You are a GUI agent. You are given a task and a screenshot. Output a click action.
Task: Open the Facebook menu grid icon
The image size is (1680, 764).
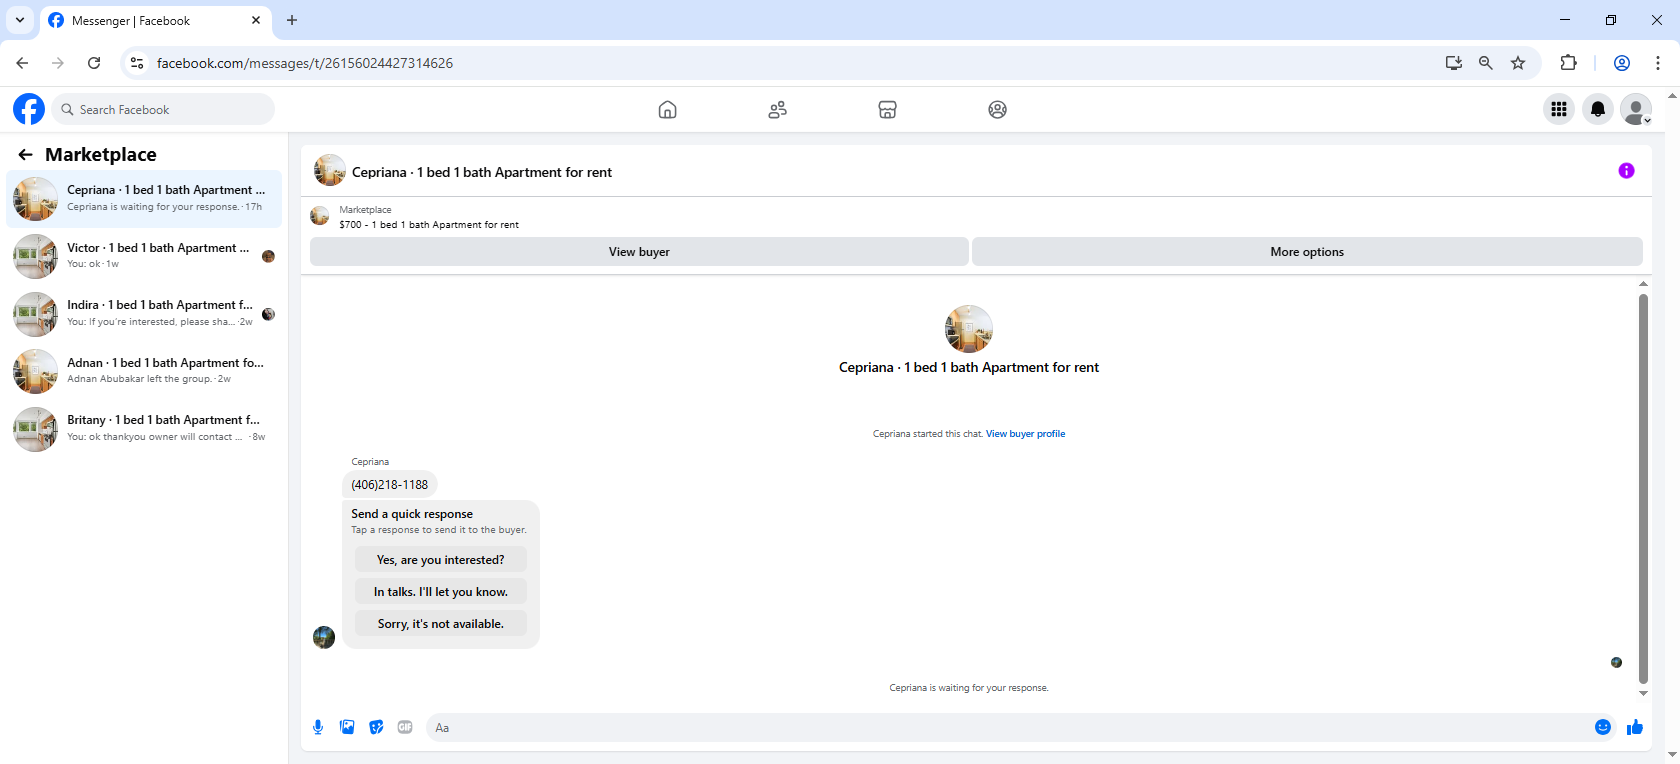click(1558, 109)
